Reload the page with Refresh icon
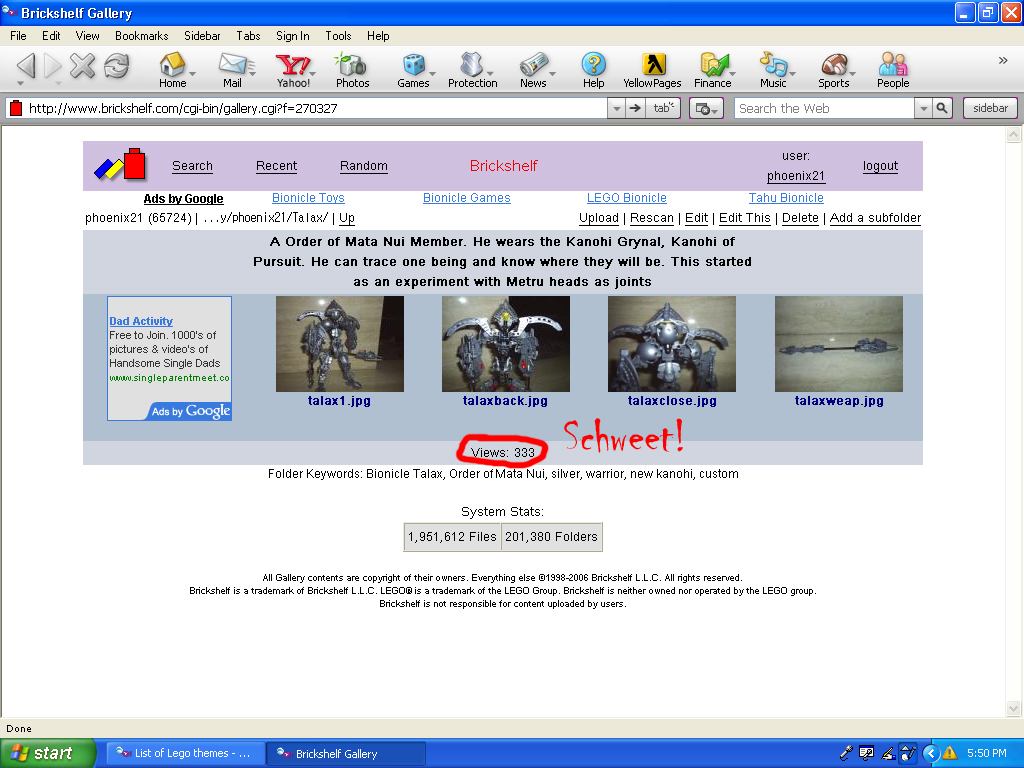This screenshot has width=1024, height=768. [x=117, y=65]
